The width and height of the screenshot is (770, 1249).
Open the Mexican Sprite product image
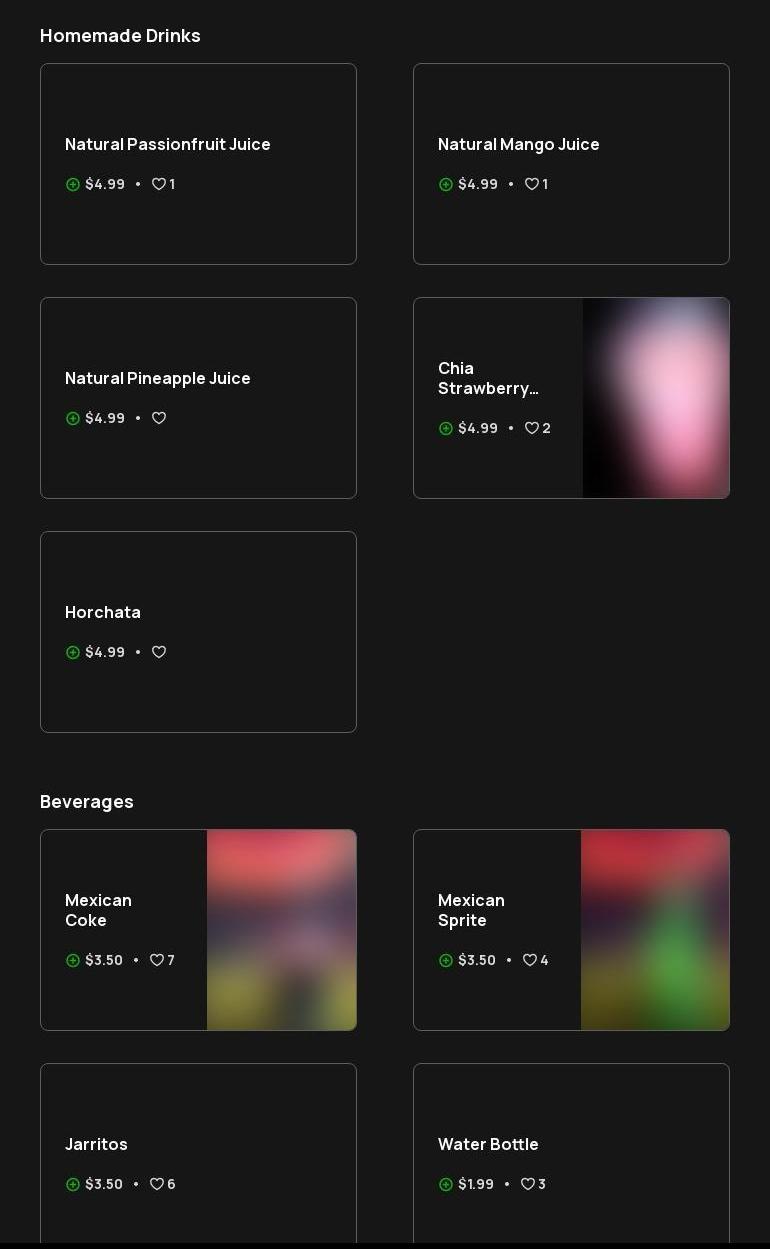(x=655, y=930)
